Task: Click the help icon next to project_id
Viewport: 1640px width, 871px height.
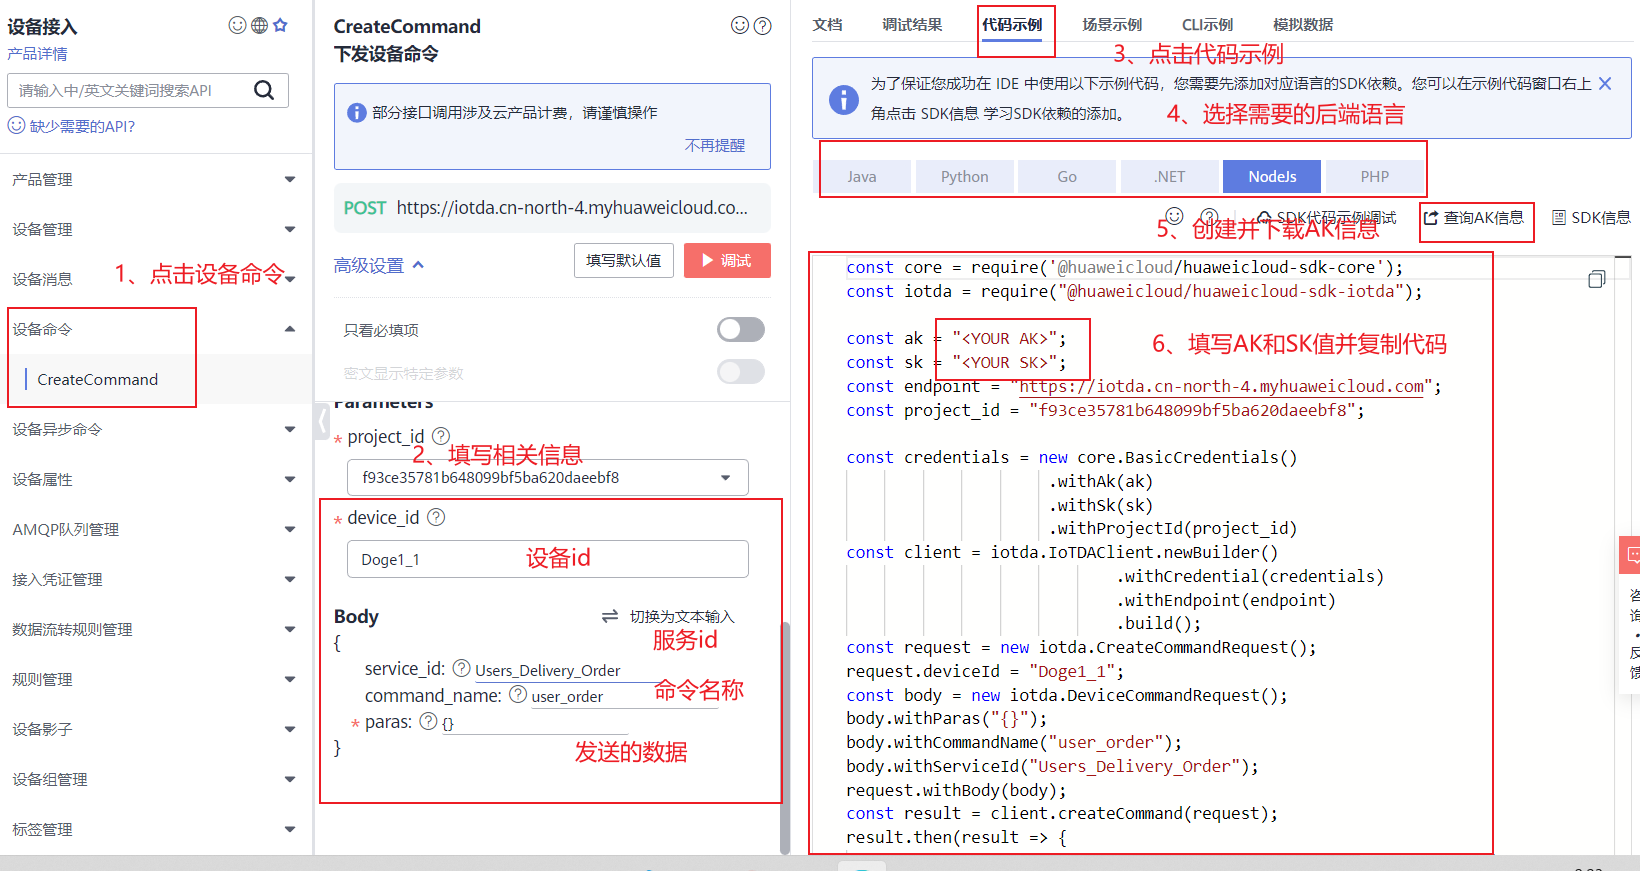Action: point(440,436)
